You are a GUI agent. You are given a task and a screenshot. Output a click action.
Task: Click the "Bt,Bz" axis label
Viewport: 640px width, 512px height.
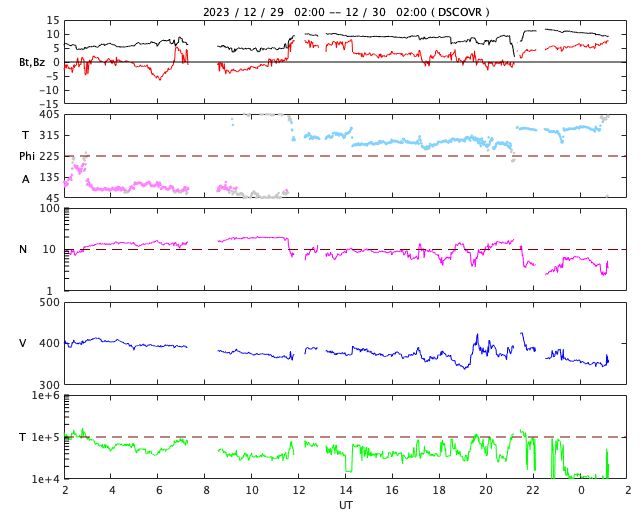pos(32,62)
